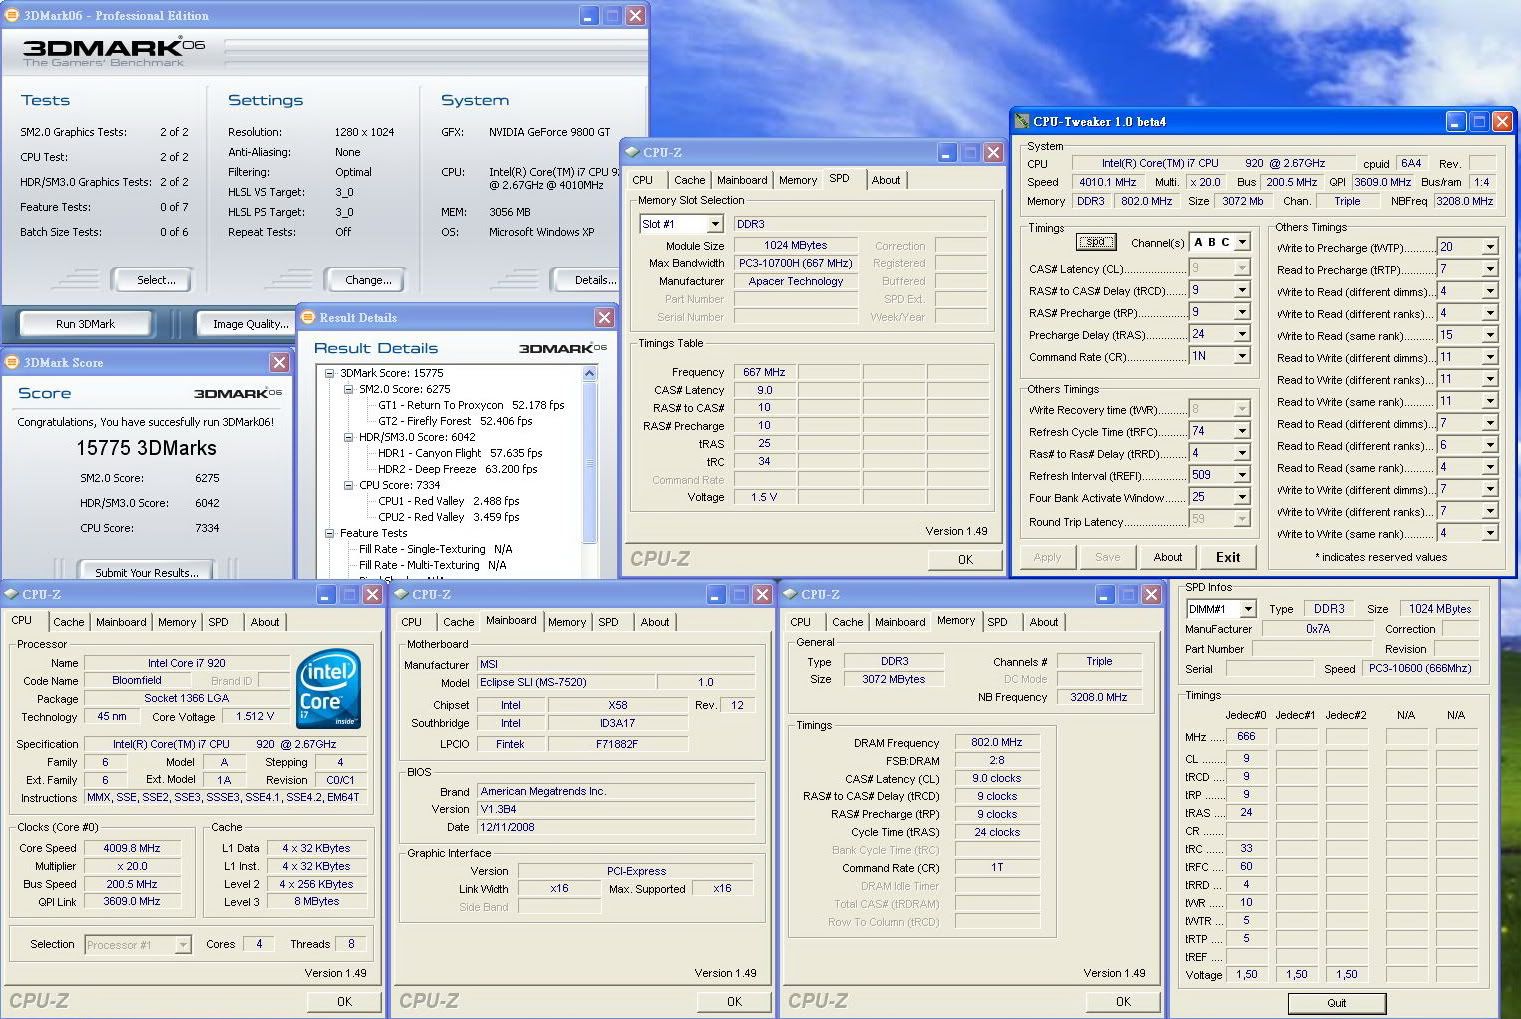Viewport: 1521px width, 1019px height.
Task: Click title icon of CPU-Z Mainboard window
Action: (x=401, y=594)
